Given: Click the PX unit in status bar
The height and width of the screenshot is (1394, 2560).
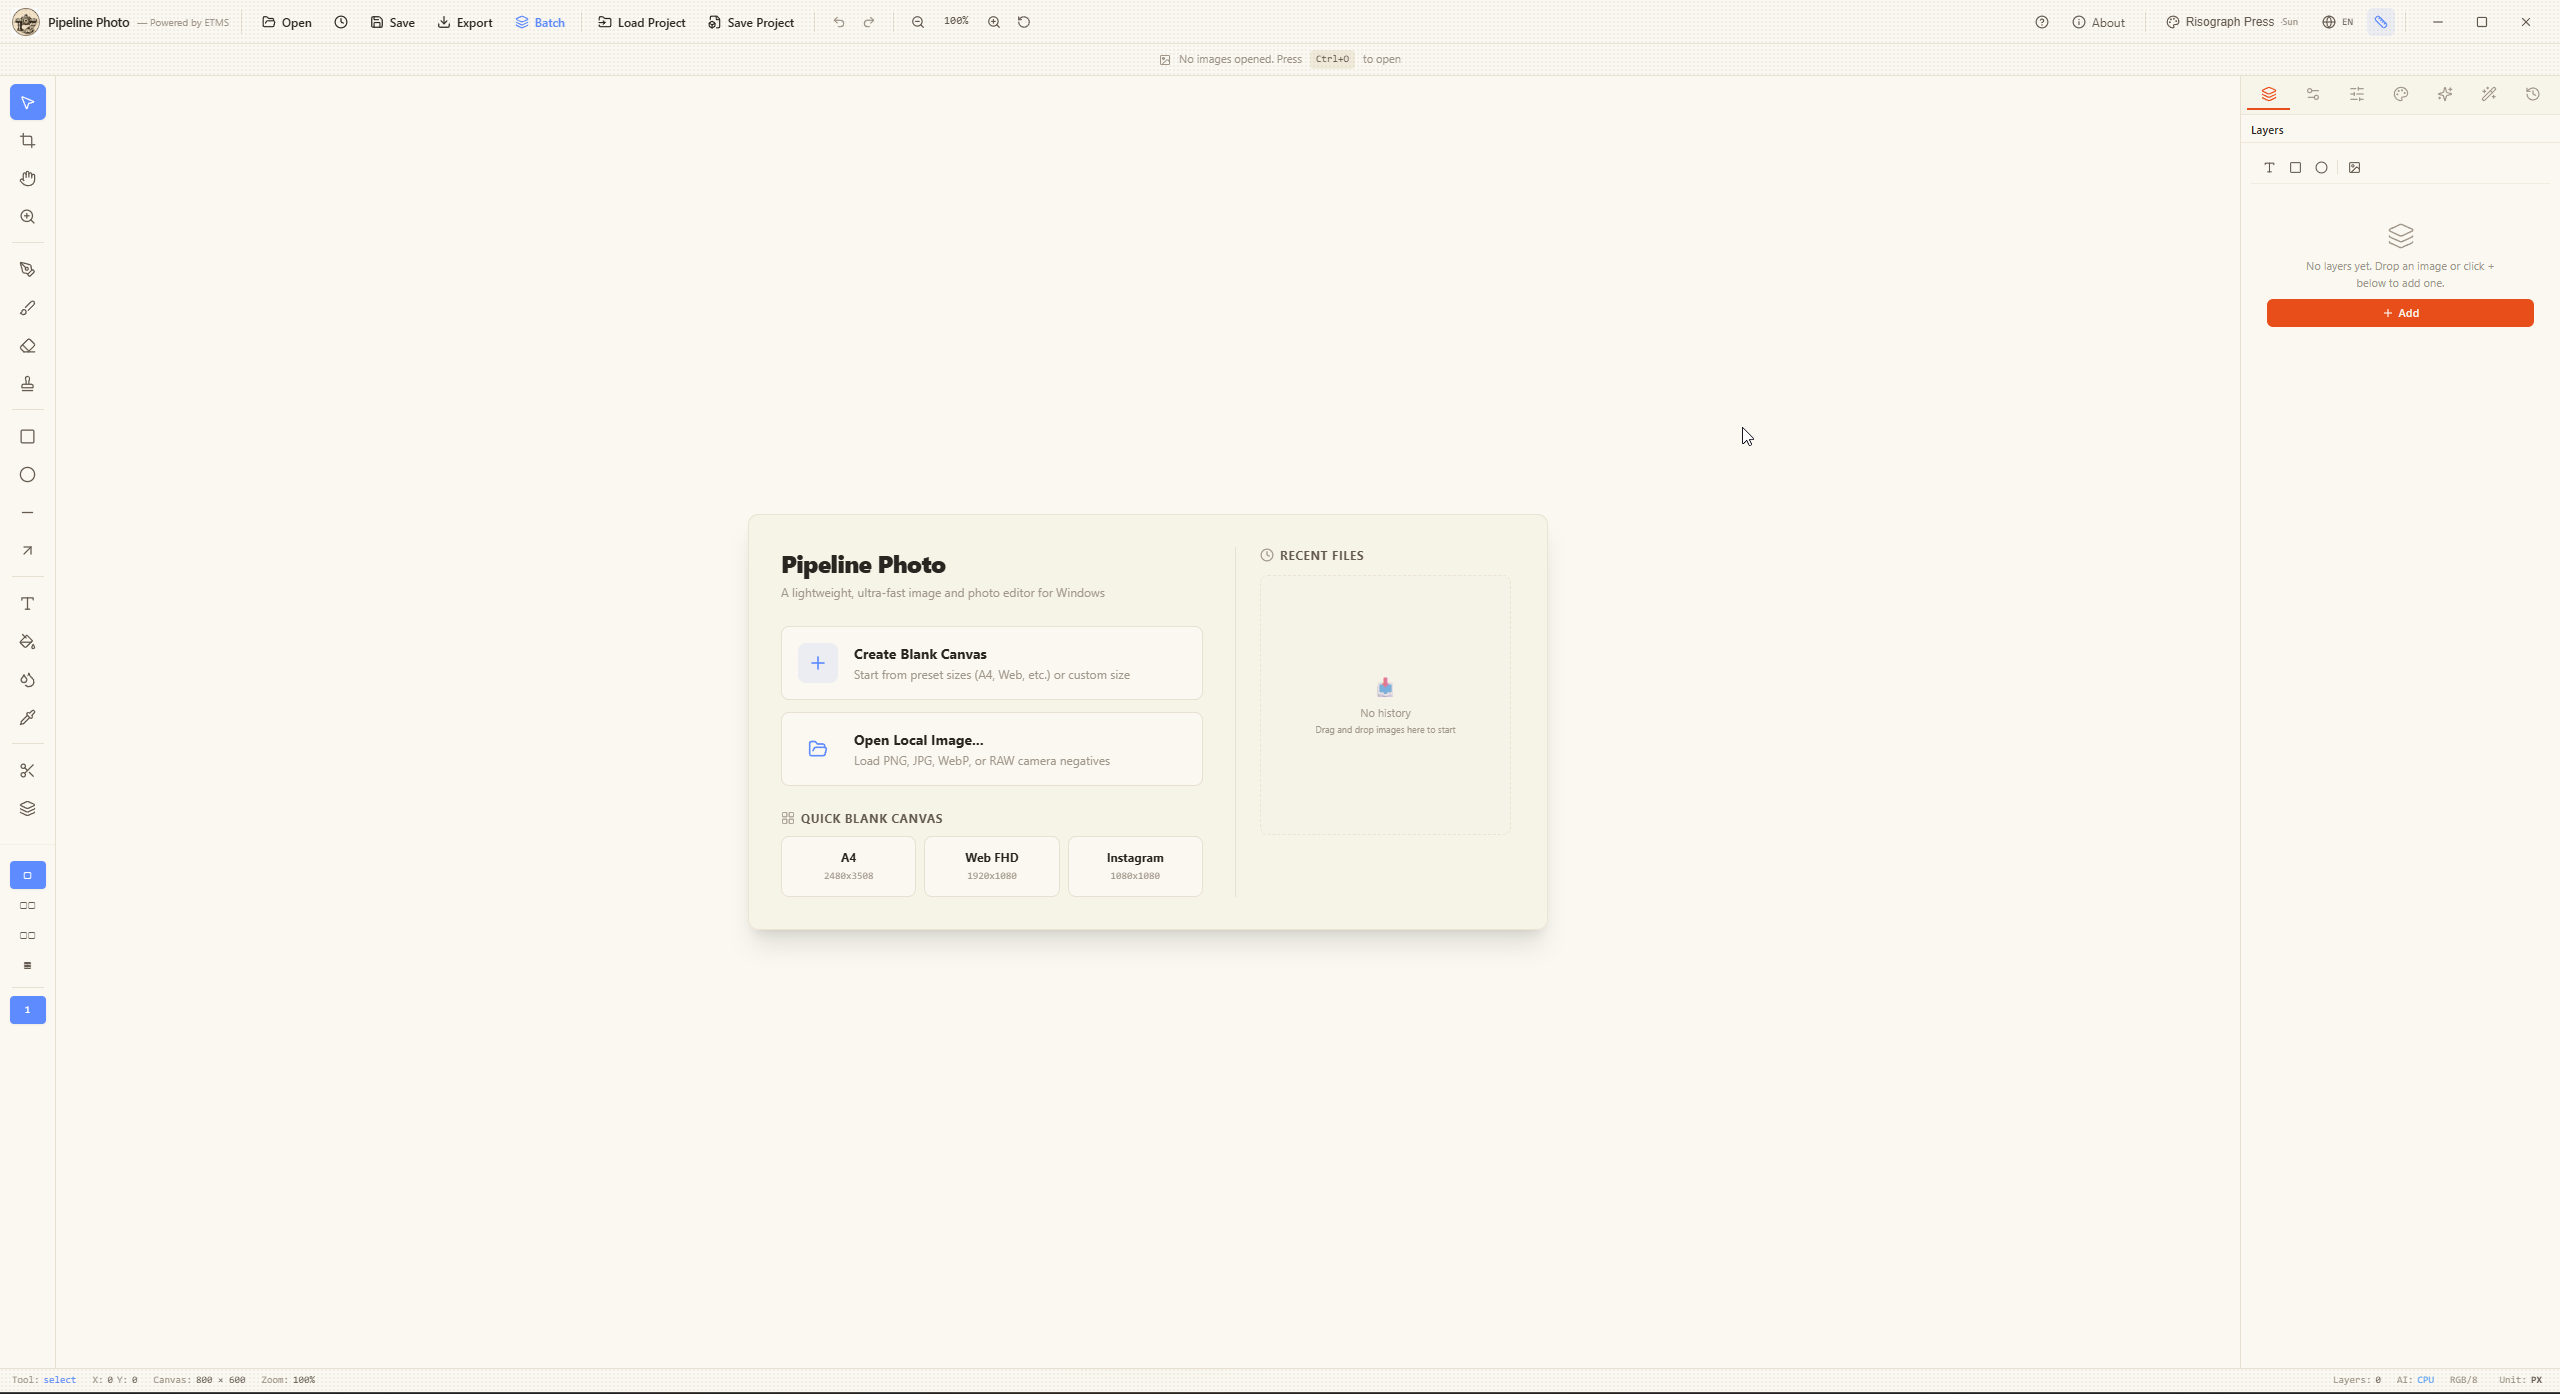Looking at the screenshot, I should (x=2536, y=1380).
